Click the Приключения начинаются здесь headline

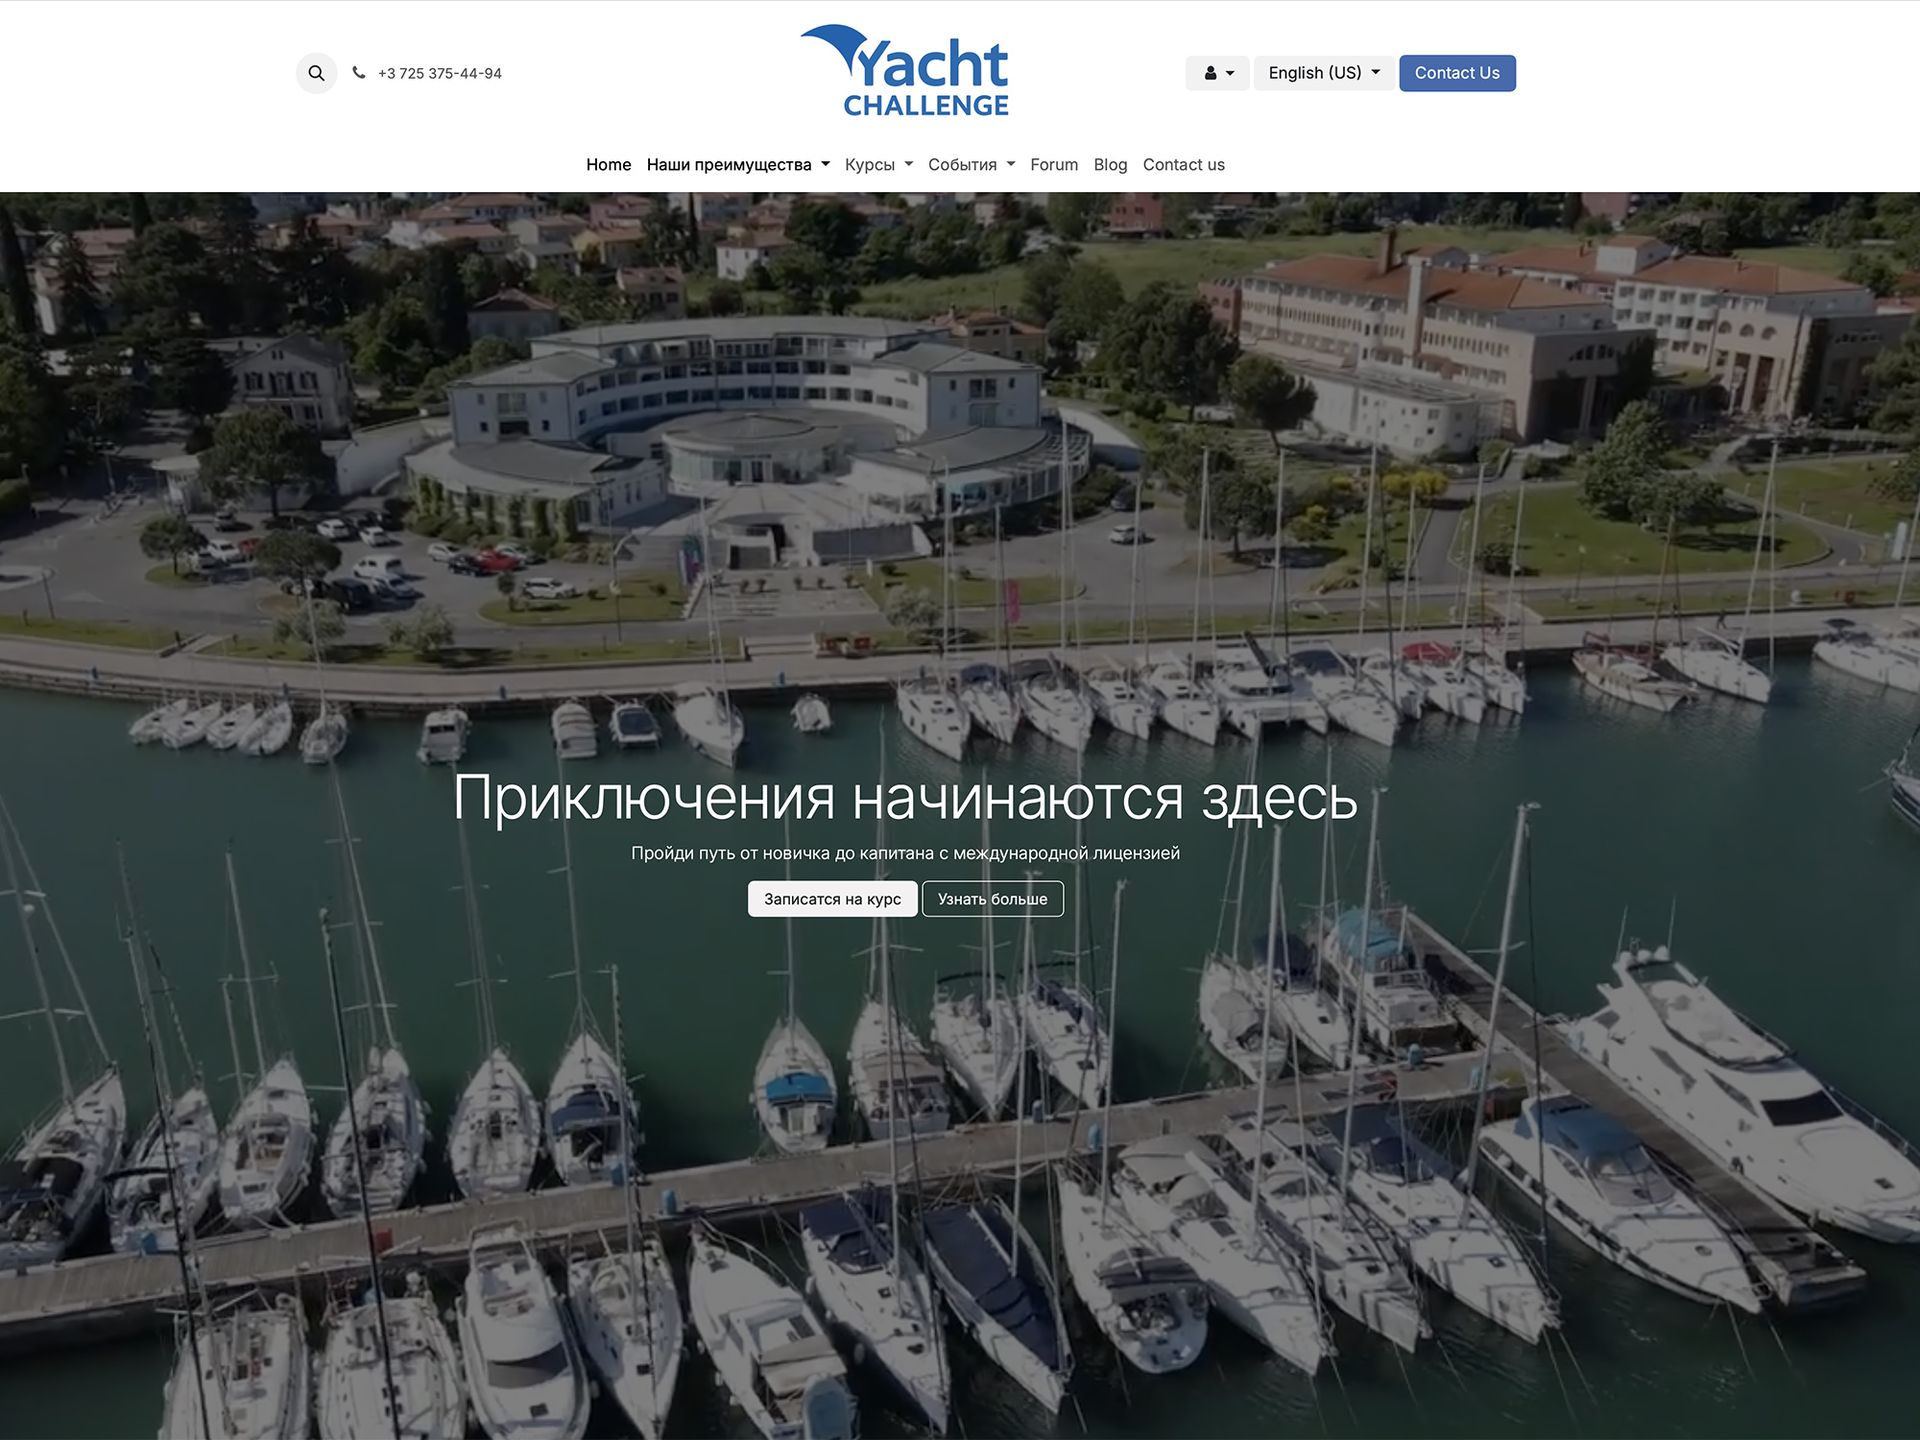tap(905, 798)
